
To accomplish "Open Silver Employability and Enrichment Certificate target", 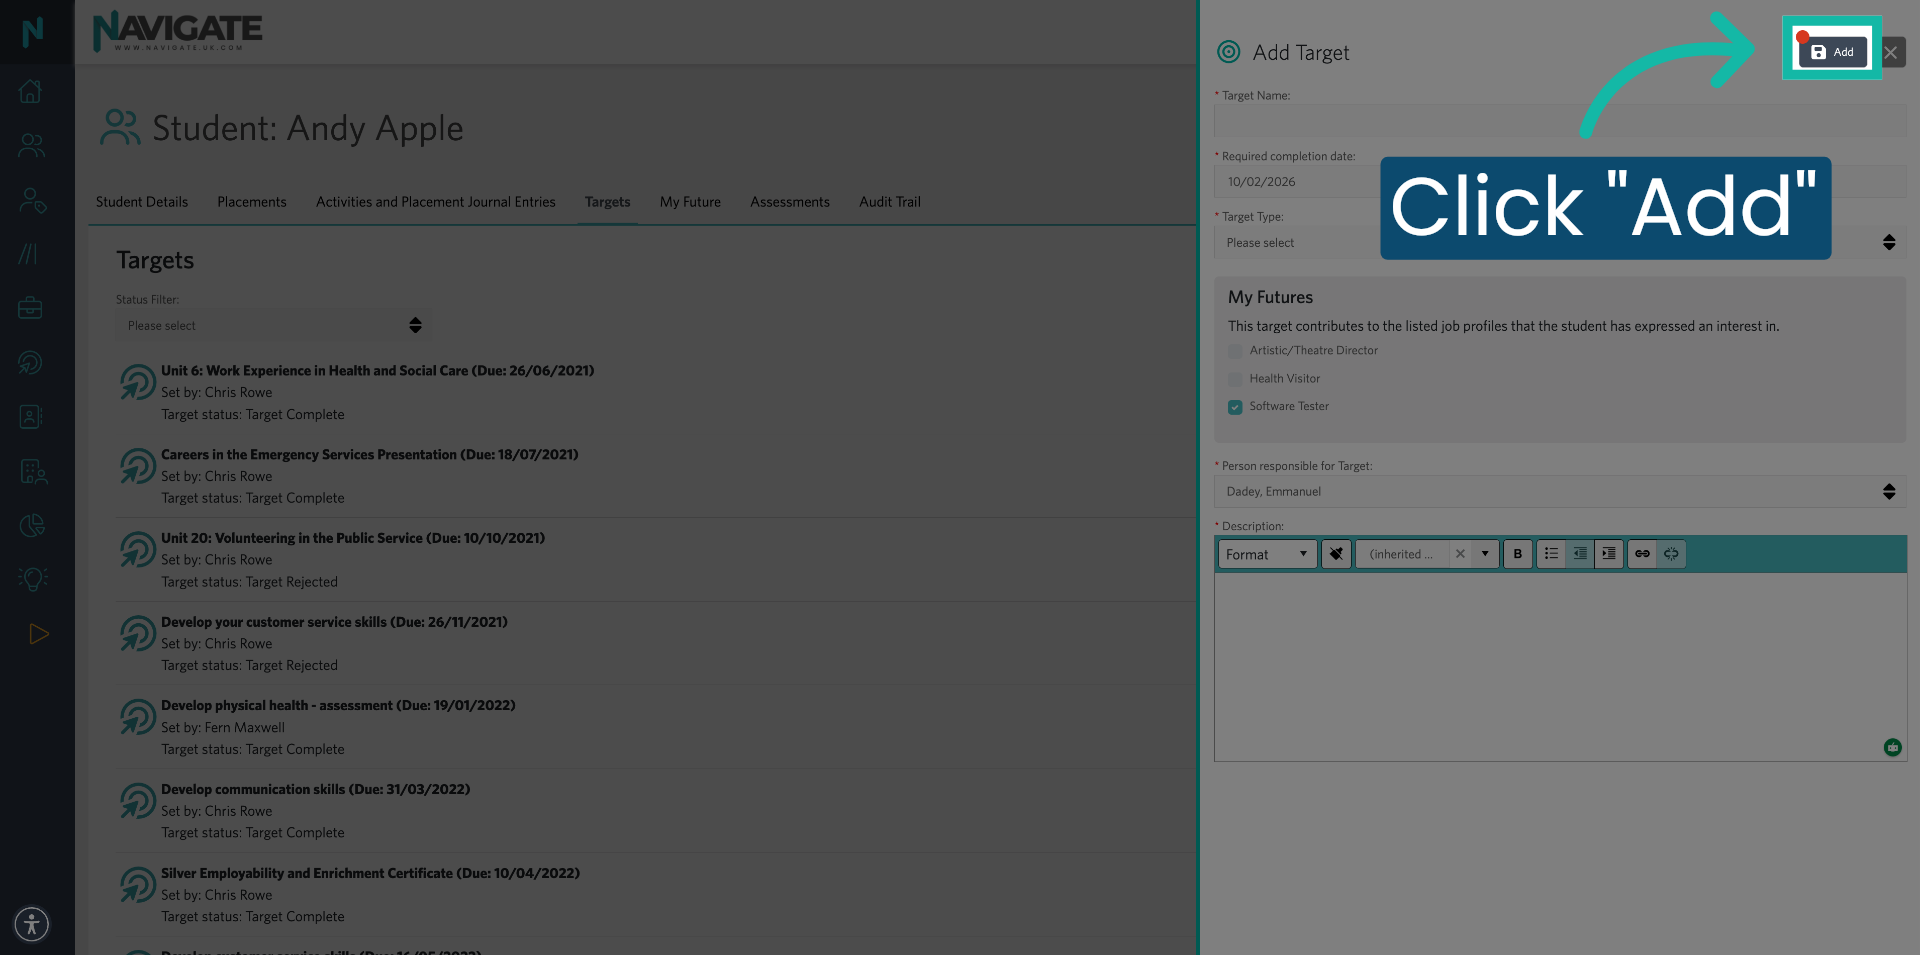I will pyautogui.click(x=371, y=874).
